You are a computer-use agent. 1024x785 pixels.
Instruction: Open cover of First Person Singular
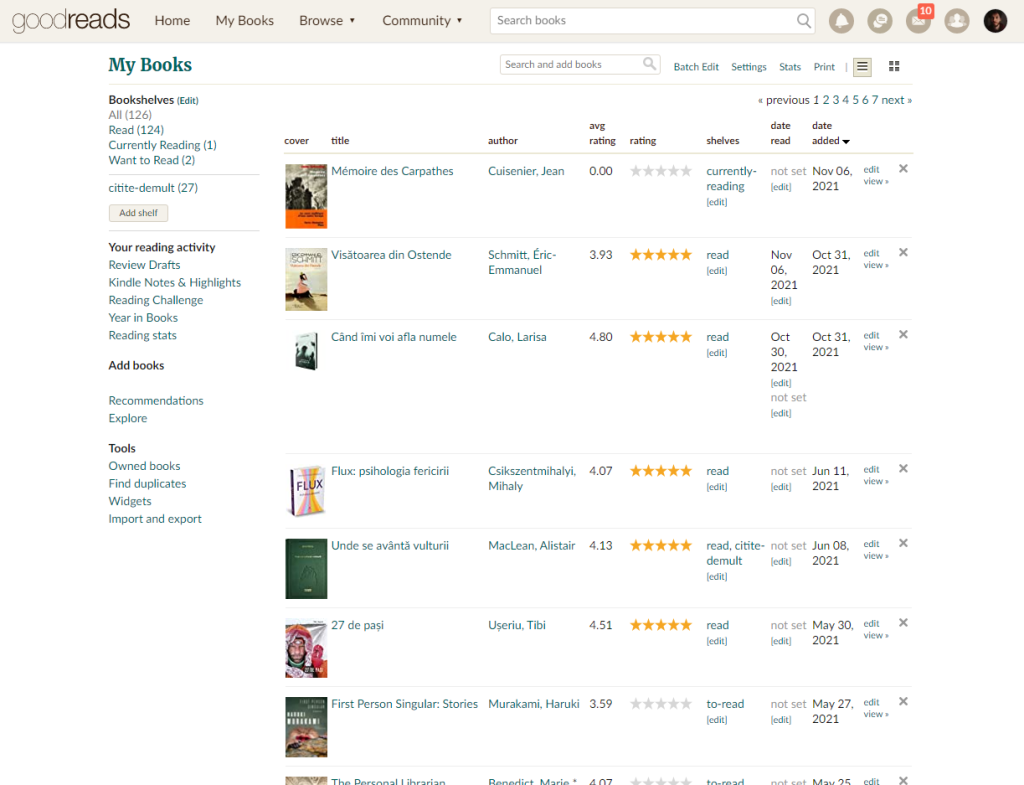306,728
